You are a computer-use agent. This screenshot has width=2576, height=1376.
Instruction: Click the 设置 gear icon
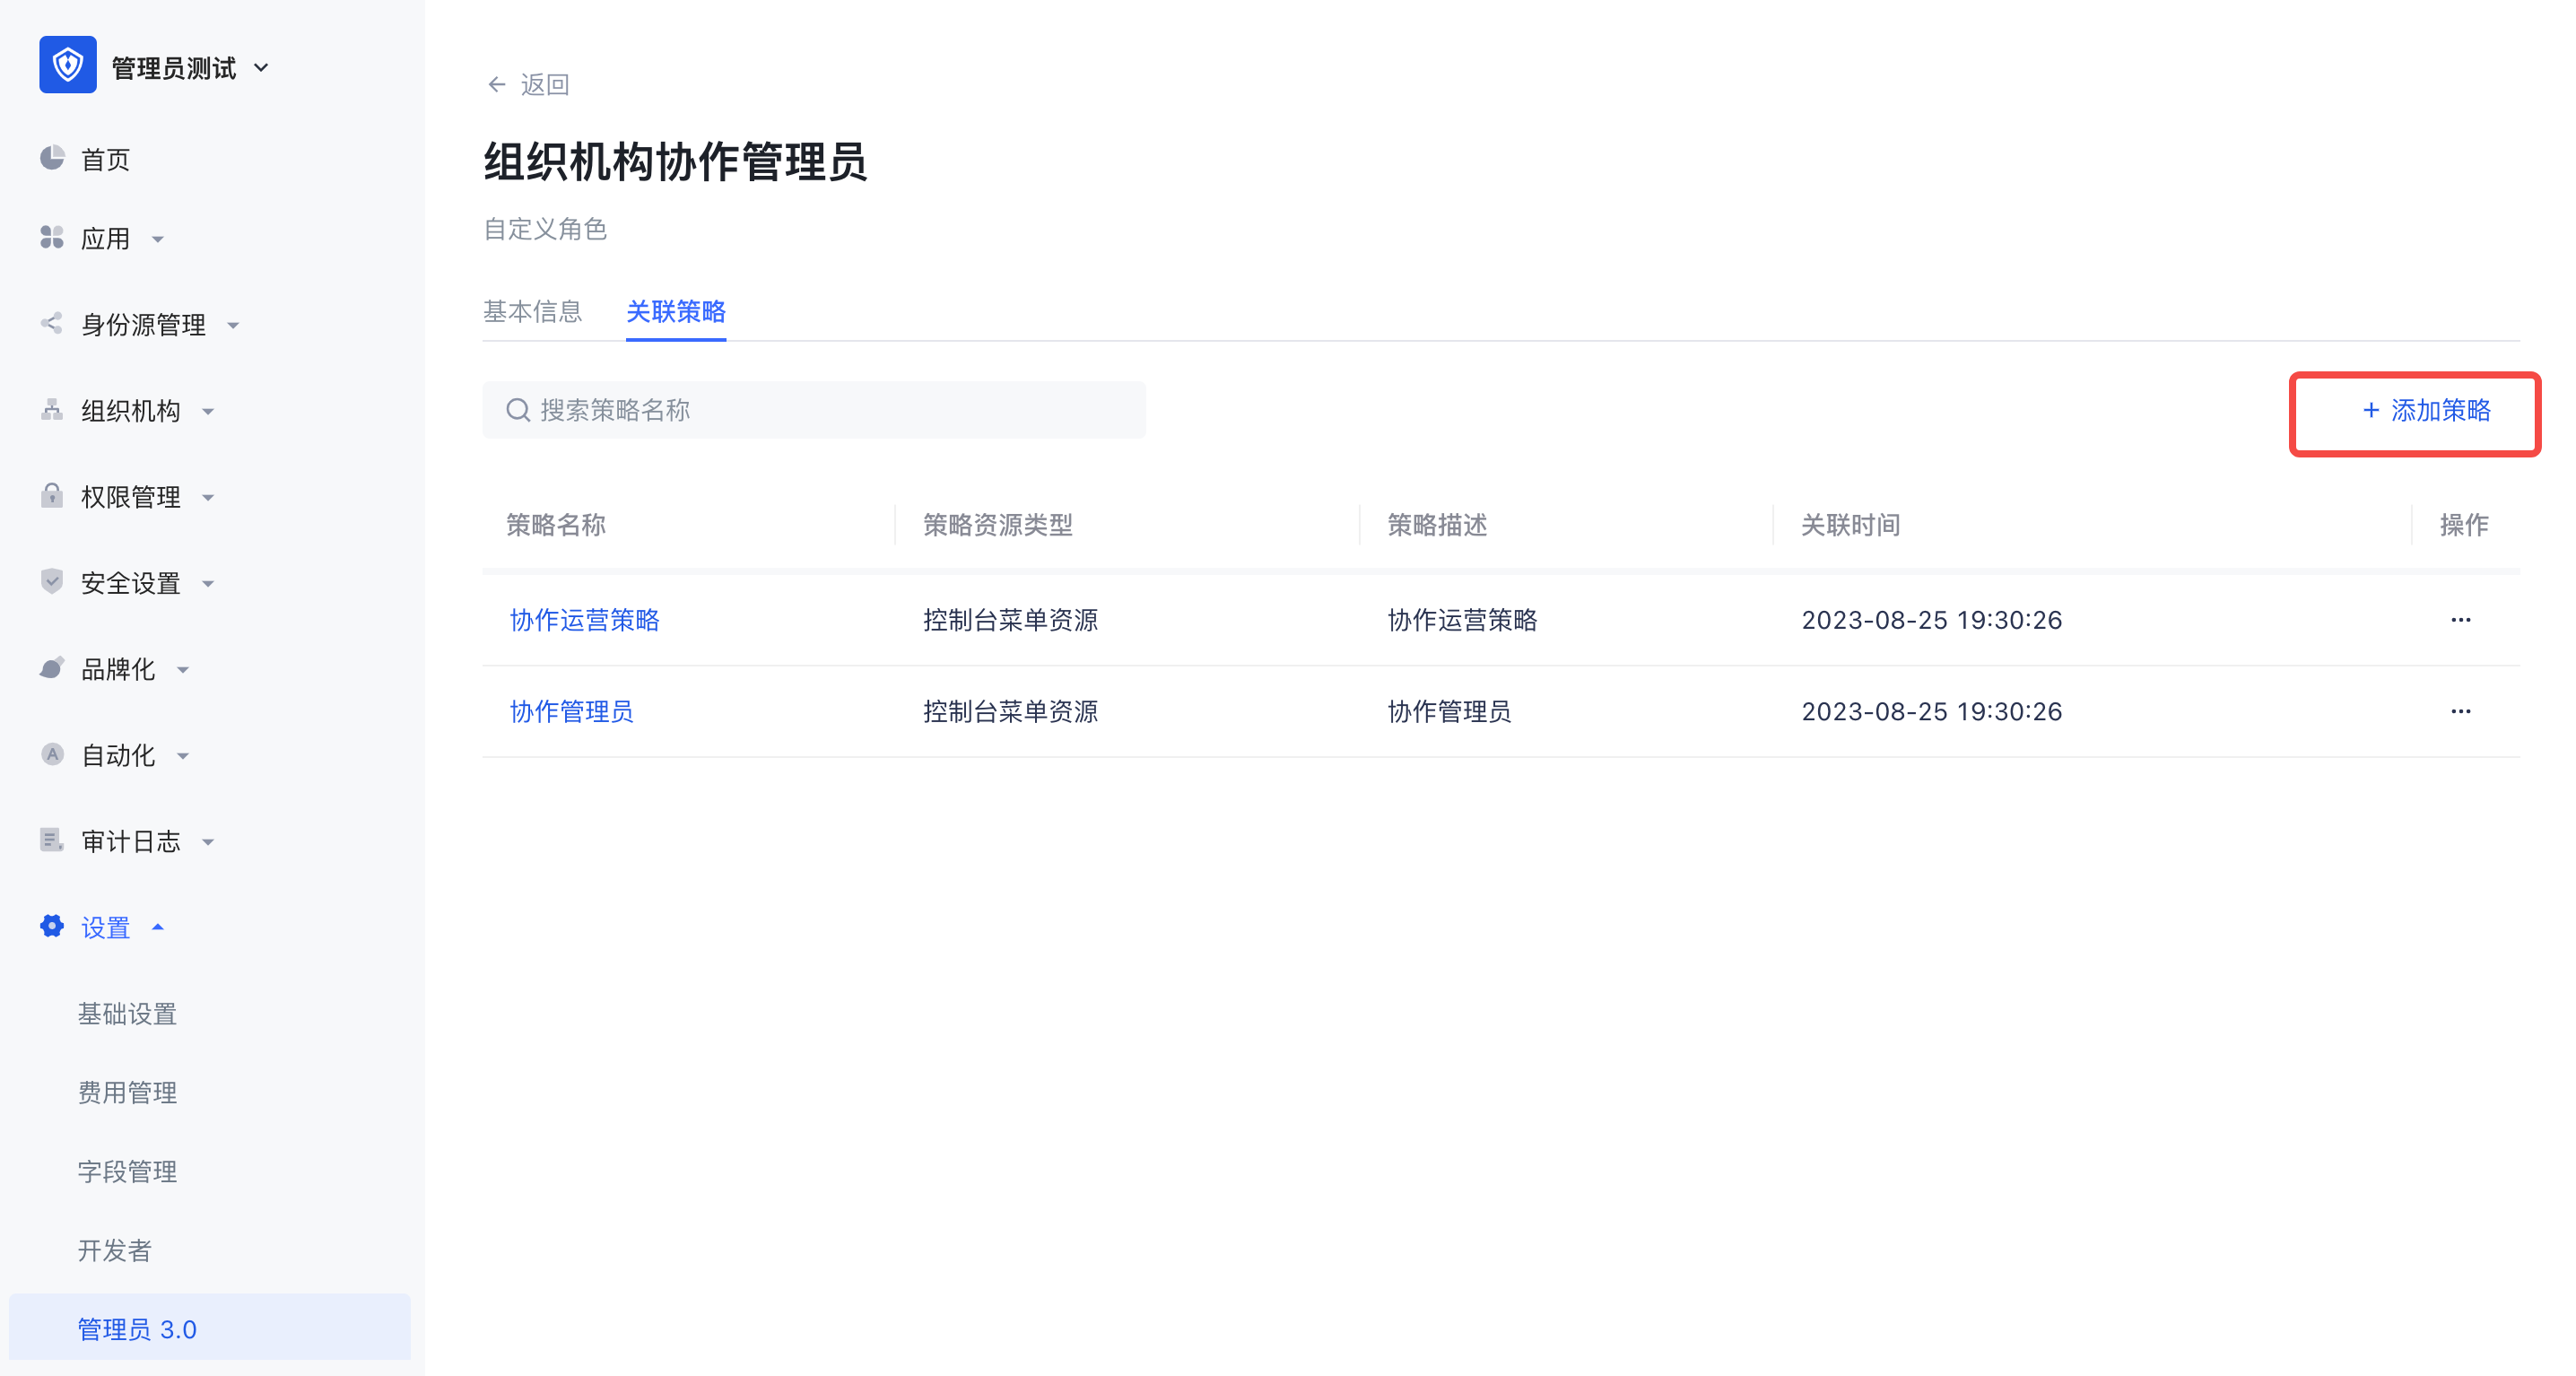click(52, 926)
